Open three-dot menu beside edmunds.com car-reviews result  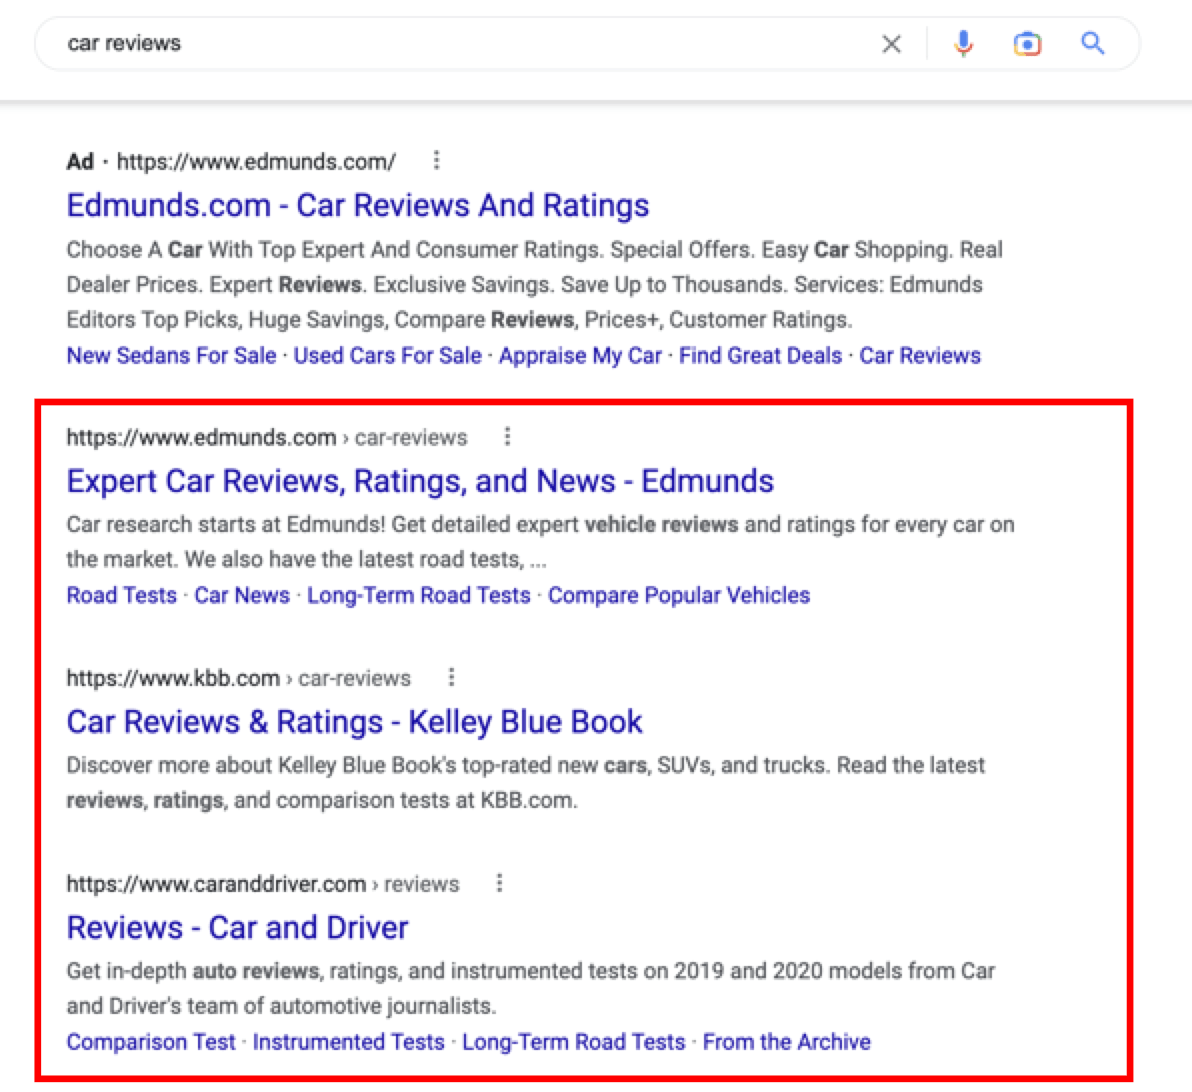507,436
